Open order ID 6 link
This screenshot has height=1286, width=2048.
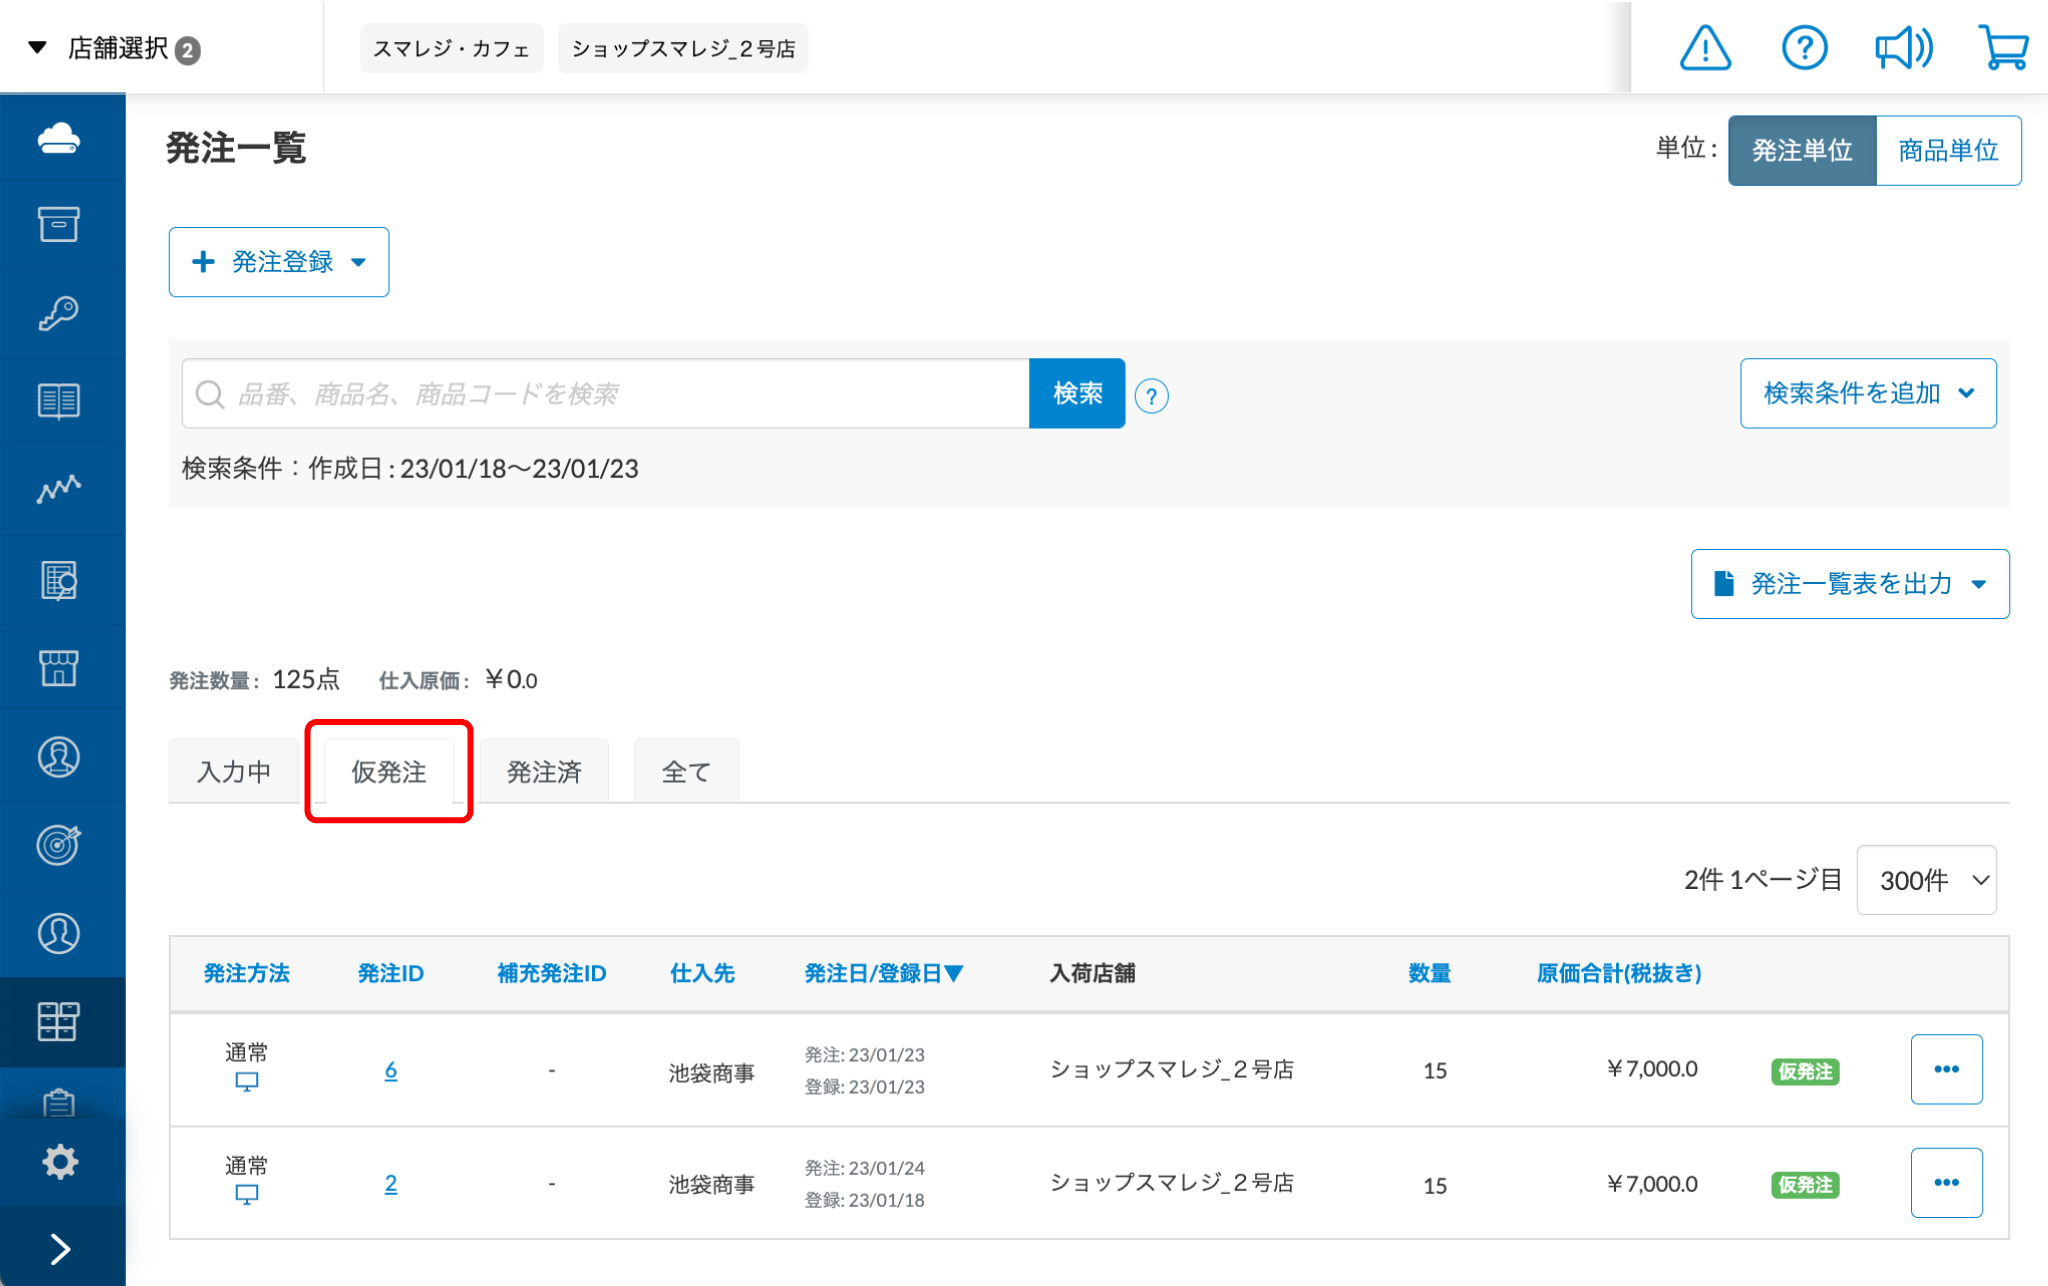point(391,1070)
